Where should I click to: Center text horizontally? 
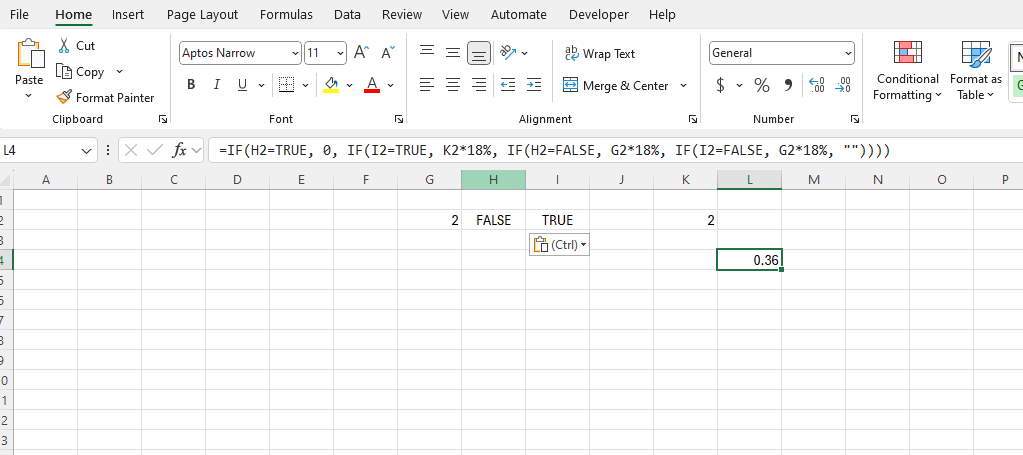click(x=453, y=85)
